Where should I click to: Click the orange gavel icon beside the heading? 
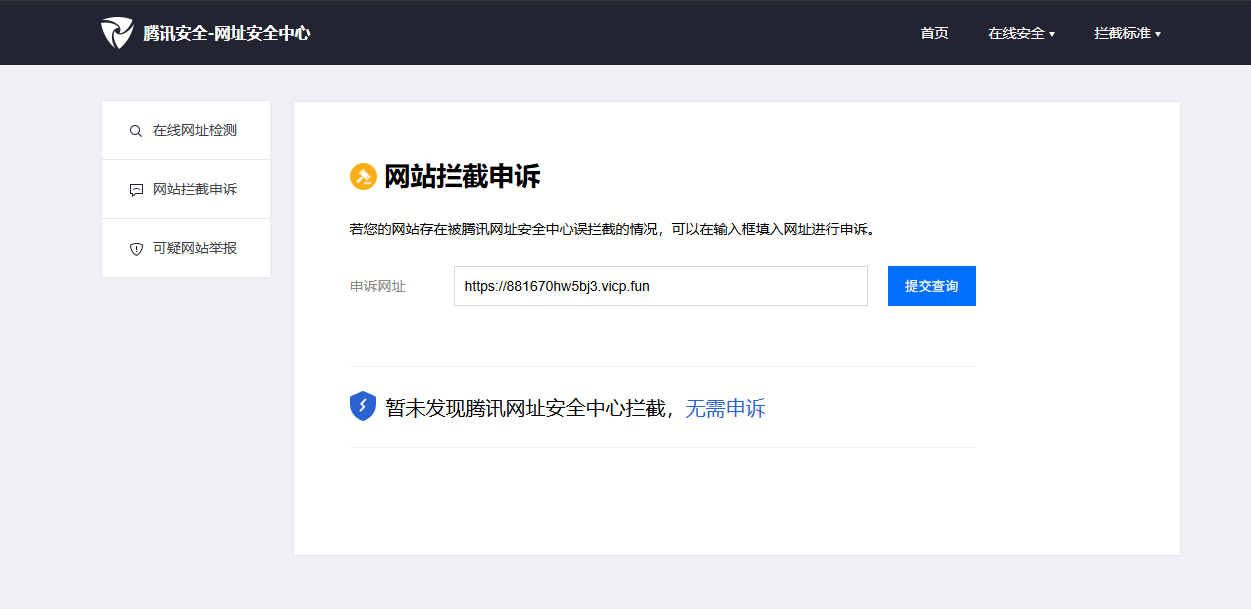363,177
